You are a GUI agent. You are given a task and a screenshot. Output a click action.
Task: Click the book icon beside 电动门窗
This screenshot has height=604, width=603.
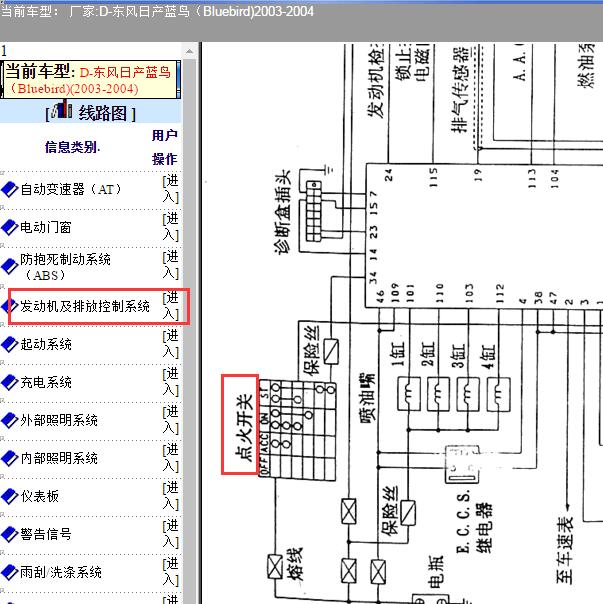(x=10, y=227)
